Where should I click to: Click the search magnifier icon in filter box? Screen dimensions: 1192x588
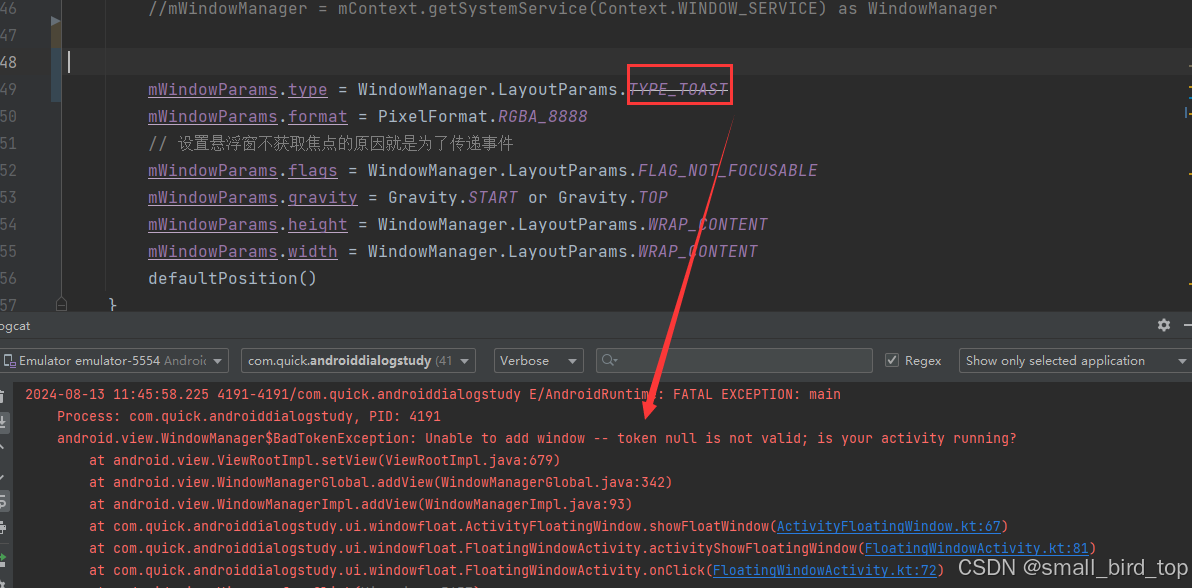click(x=607, y=361)
